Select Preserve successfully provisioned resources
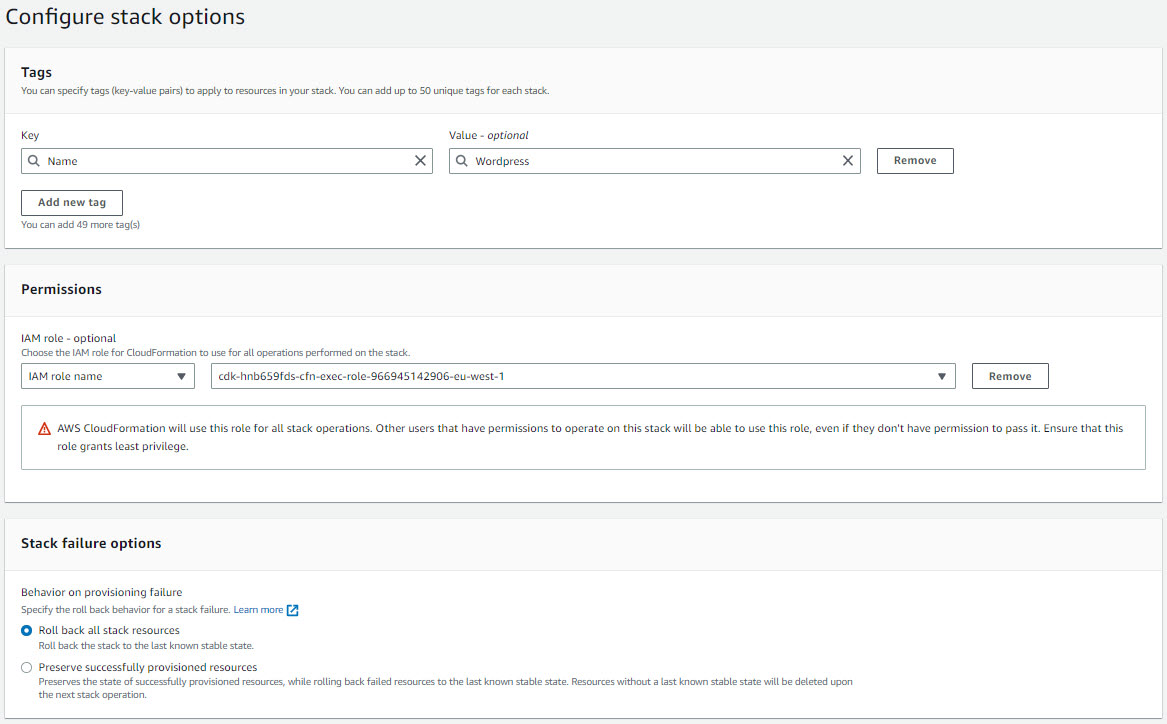The width and height of the screenshot is (1167, 724). coord(27,667)
